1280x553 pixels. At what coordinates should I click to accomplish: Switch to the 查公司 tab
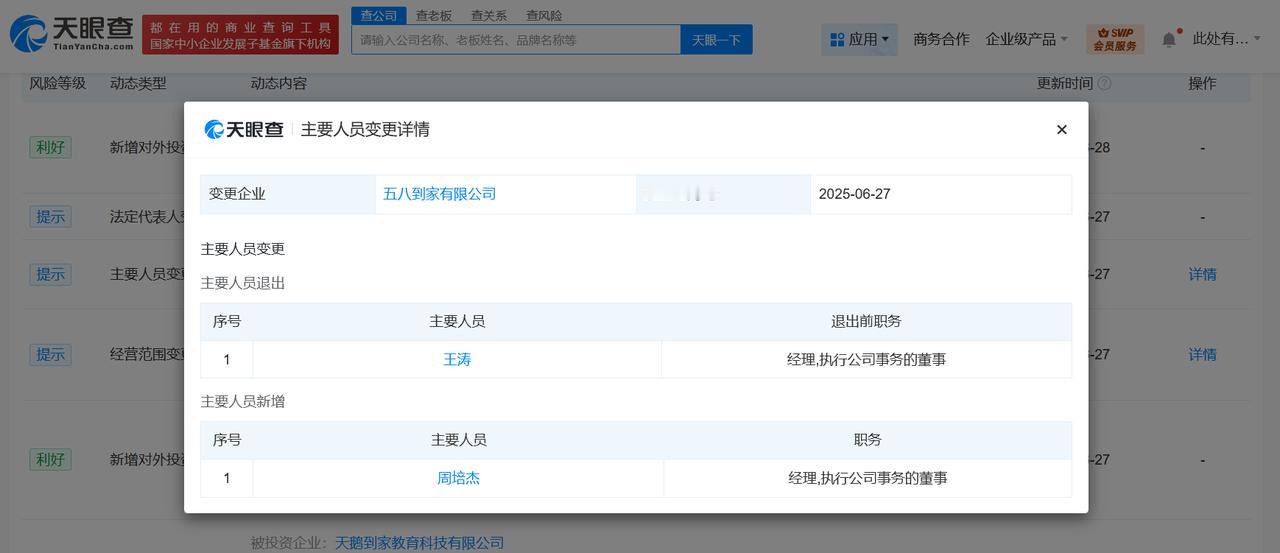(379, 15)
